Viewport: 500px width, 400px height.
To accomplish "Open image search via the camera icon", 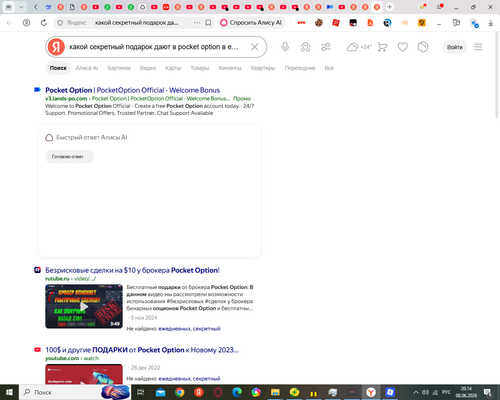I will click(x=305, y=47).
